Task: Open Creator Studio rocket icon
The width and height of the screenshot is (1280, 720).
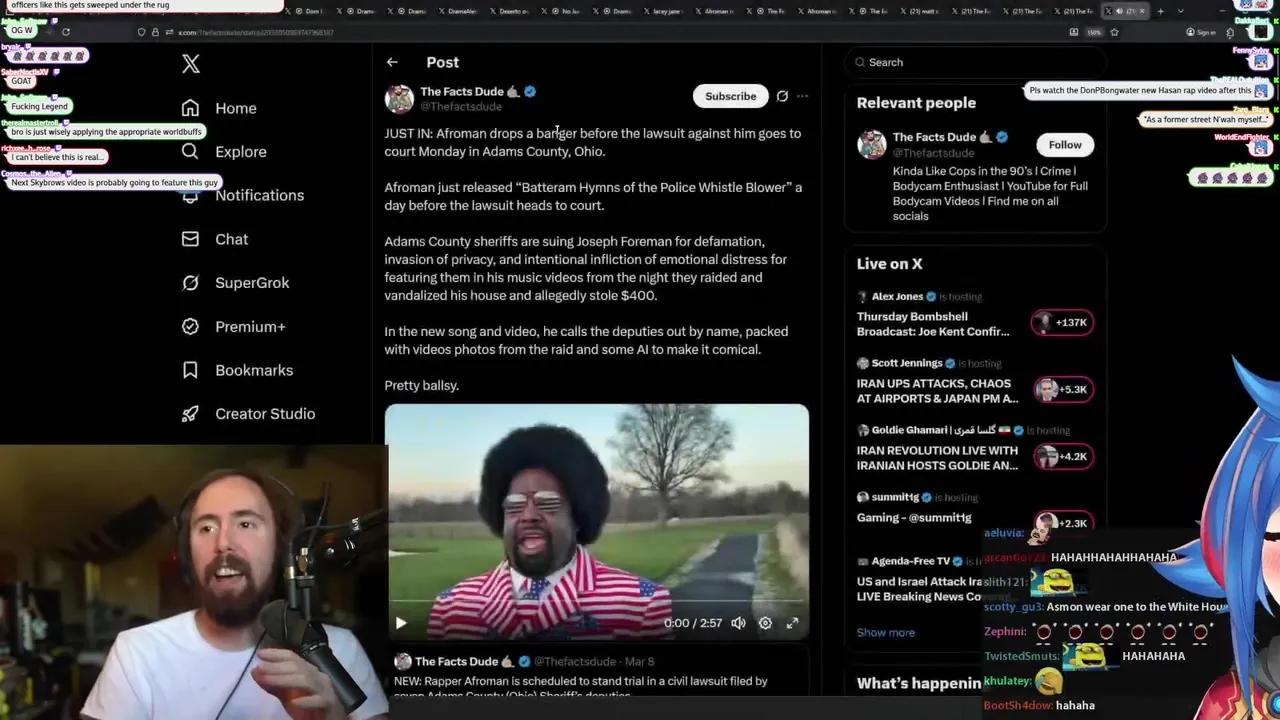Action: coord(190,414)
